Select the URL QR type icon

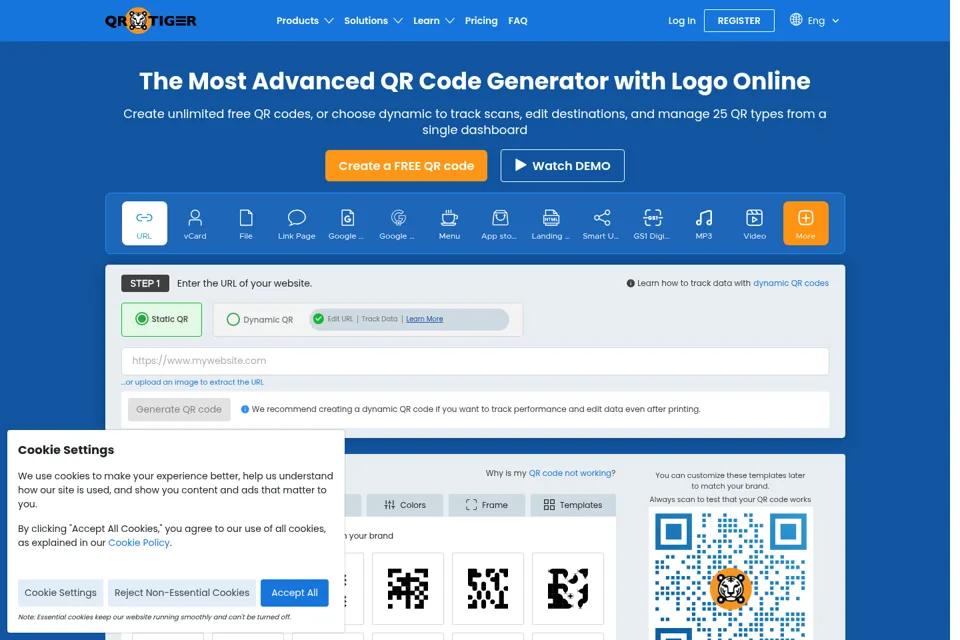[x=144, y=223]
